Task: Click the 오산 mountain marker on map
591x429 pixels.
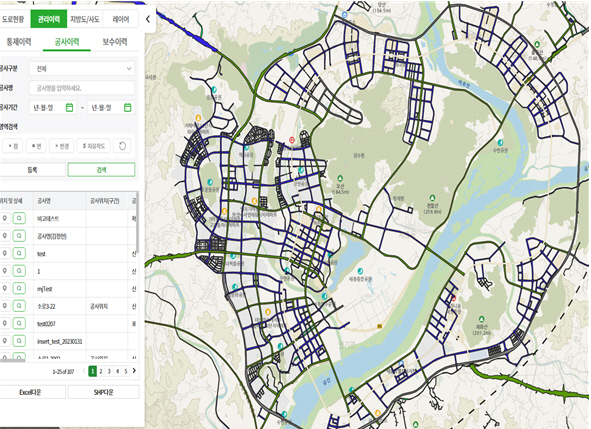Action: [x=340, y=178]
